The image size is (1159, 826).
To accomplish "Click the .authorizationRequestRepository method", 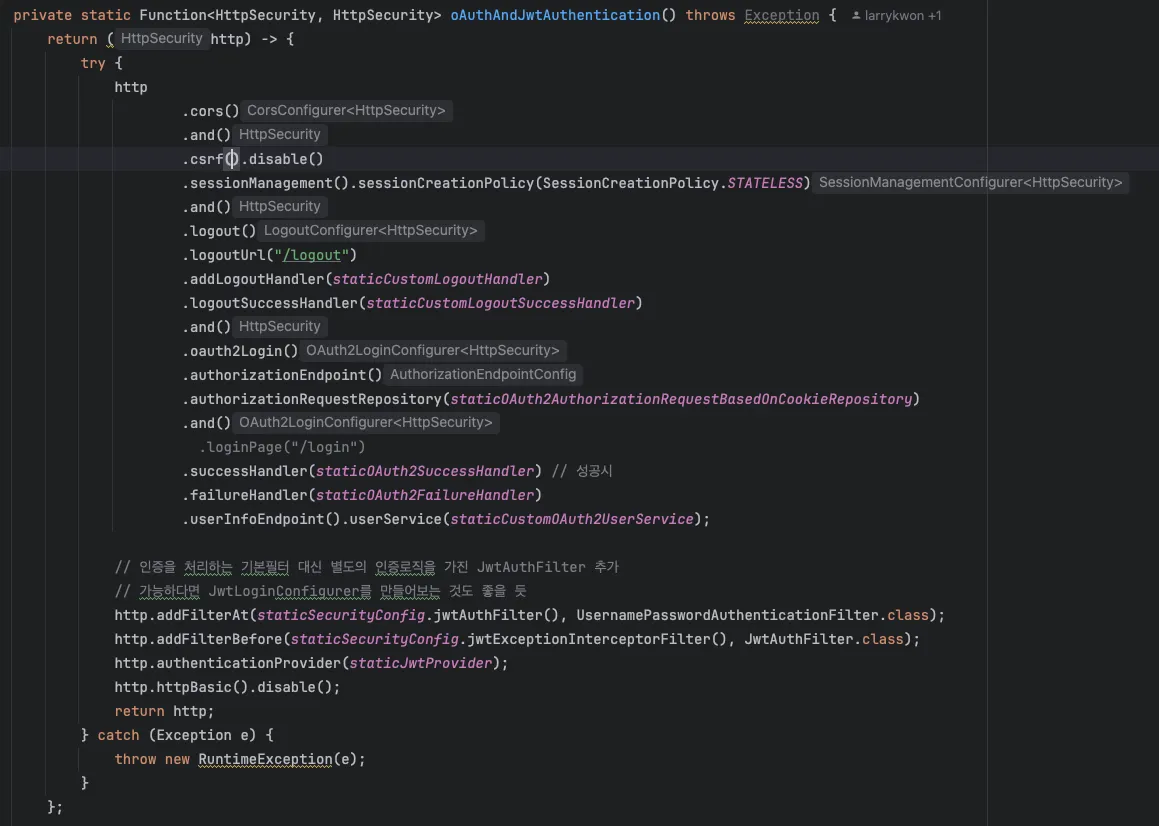I will point(311,399).
